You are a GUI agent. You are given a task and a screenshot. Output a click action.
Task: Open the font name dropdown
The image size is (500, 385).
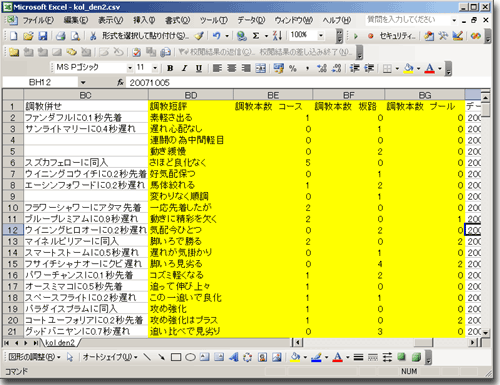click(130, 68)
